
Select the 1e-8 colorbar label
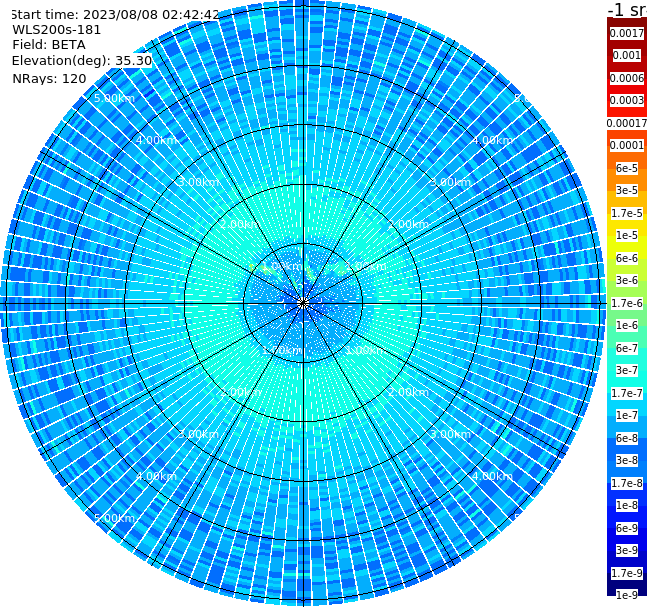coord(627,505)
